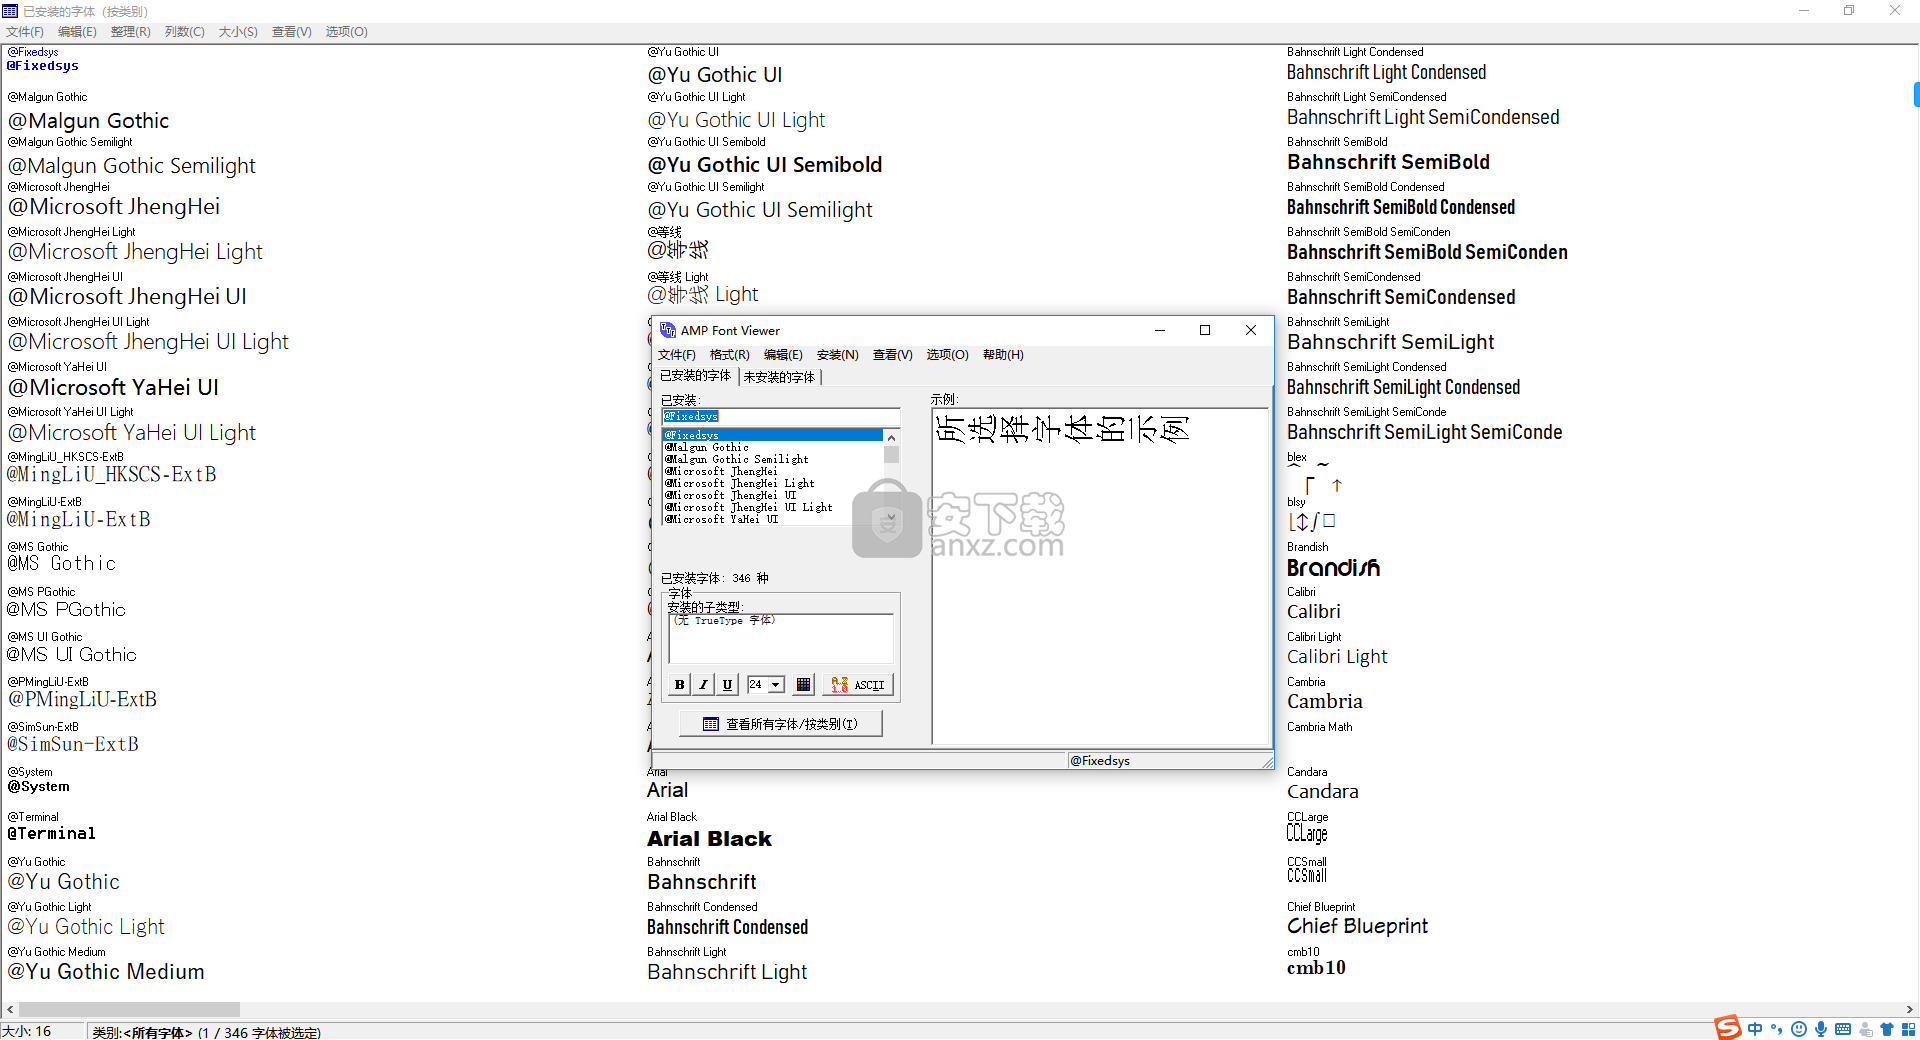This screenshot has width=1920, height=1040.
Task: Click the font list window title icon
Action: click(10, 11)
